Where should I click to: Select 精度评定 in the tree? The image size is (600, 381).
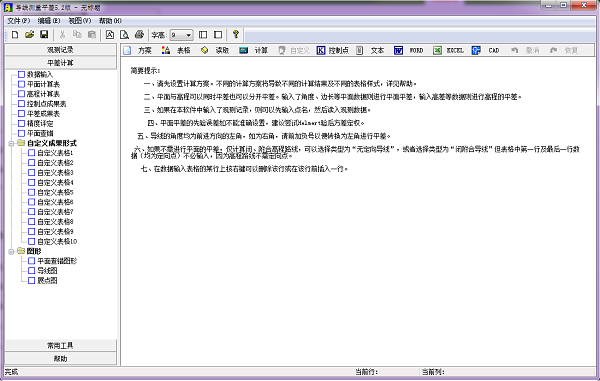pos(40,124)
